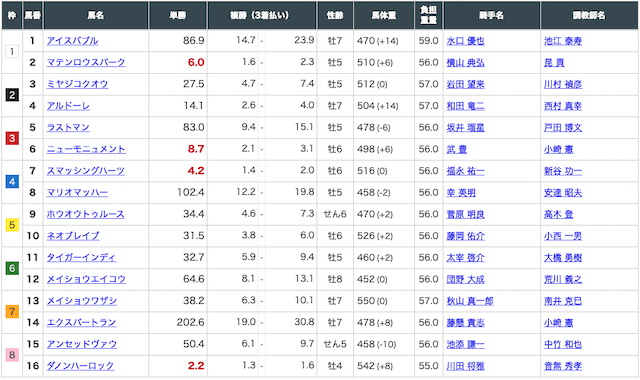Open trainer 小崎 憲 in エクスパートラン row
640x380 pixels.
click(558, 322)
